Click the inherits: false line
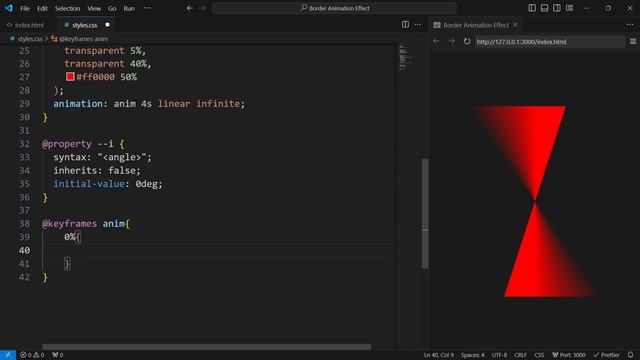Image resolution: width=640 pixels, height=360 pixels. pos(97,170)
